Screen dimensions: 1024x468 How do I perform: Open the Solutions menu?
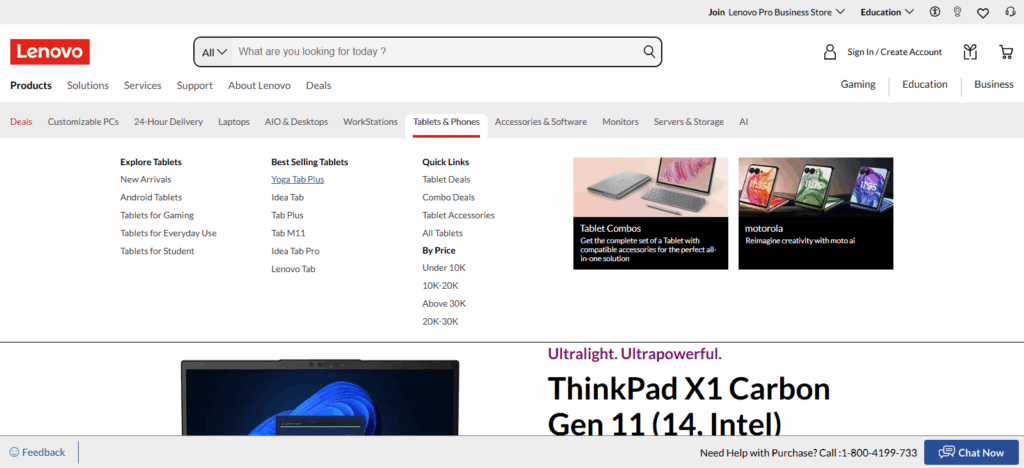tap(88, 86)
